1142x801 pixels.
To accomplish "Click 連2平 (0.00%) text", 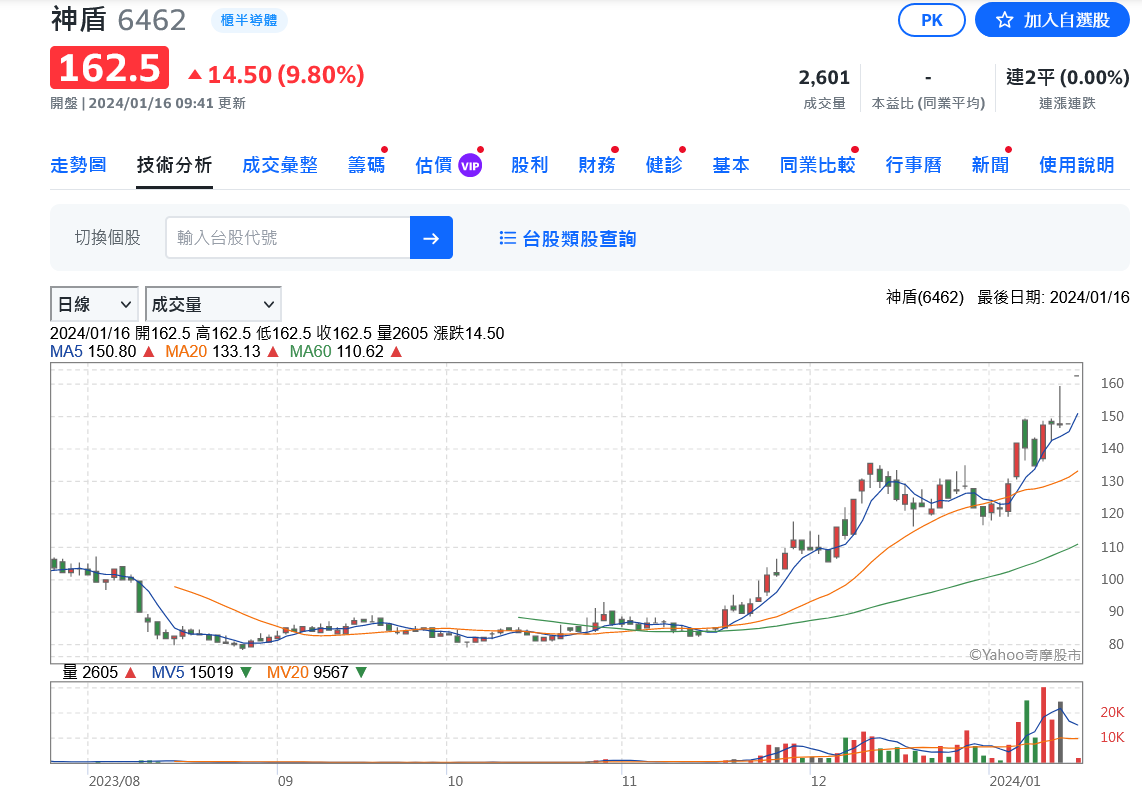I will pyautogui.click(x=1067, y=77).
